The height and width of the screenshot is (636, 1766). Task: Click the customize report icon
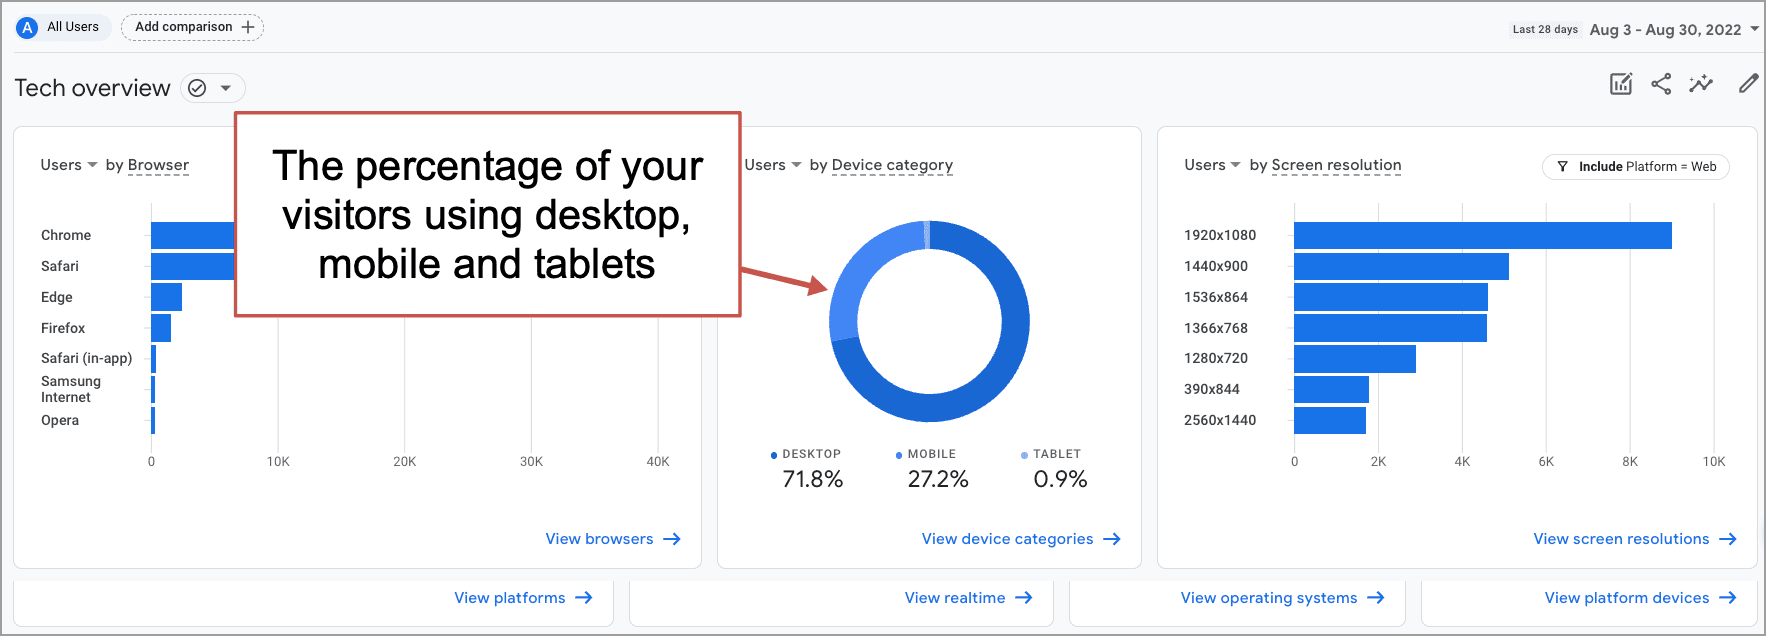pos(1621,84)
